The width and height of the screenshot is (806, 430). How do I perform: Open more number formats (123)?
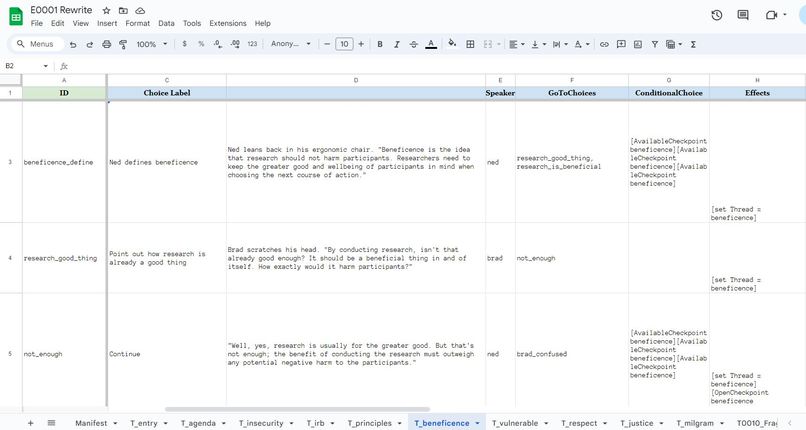[252, 44]
